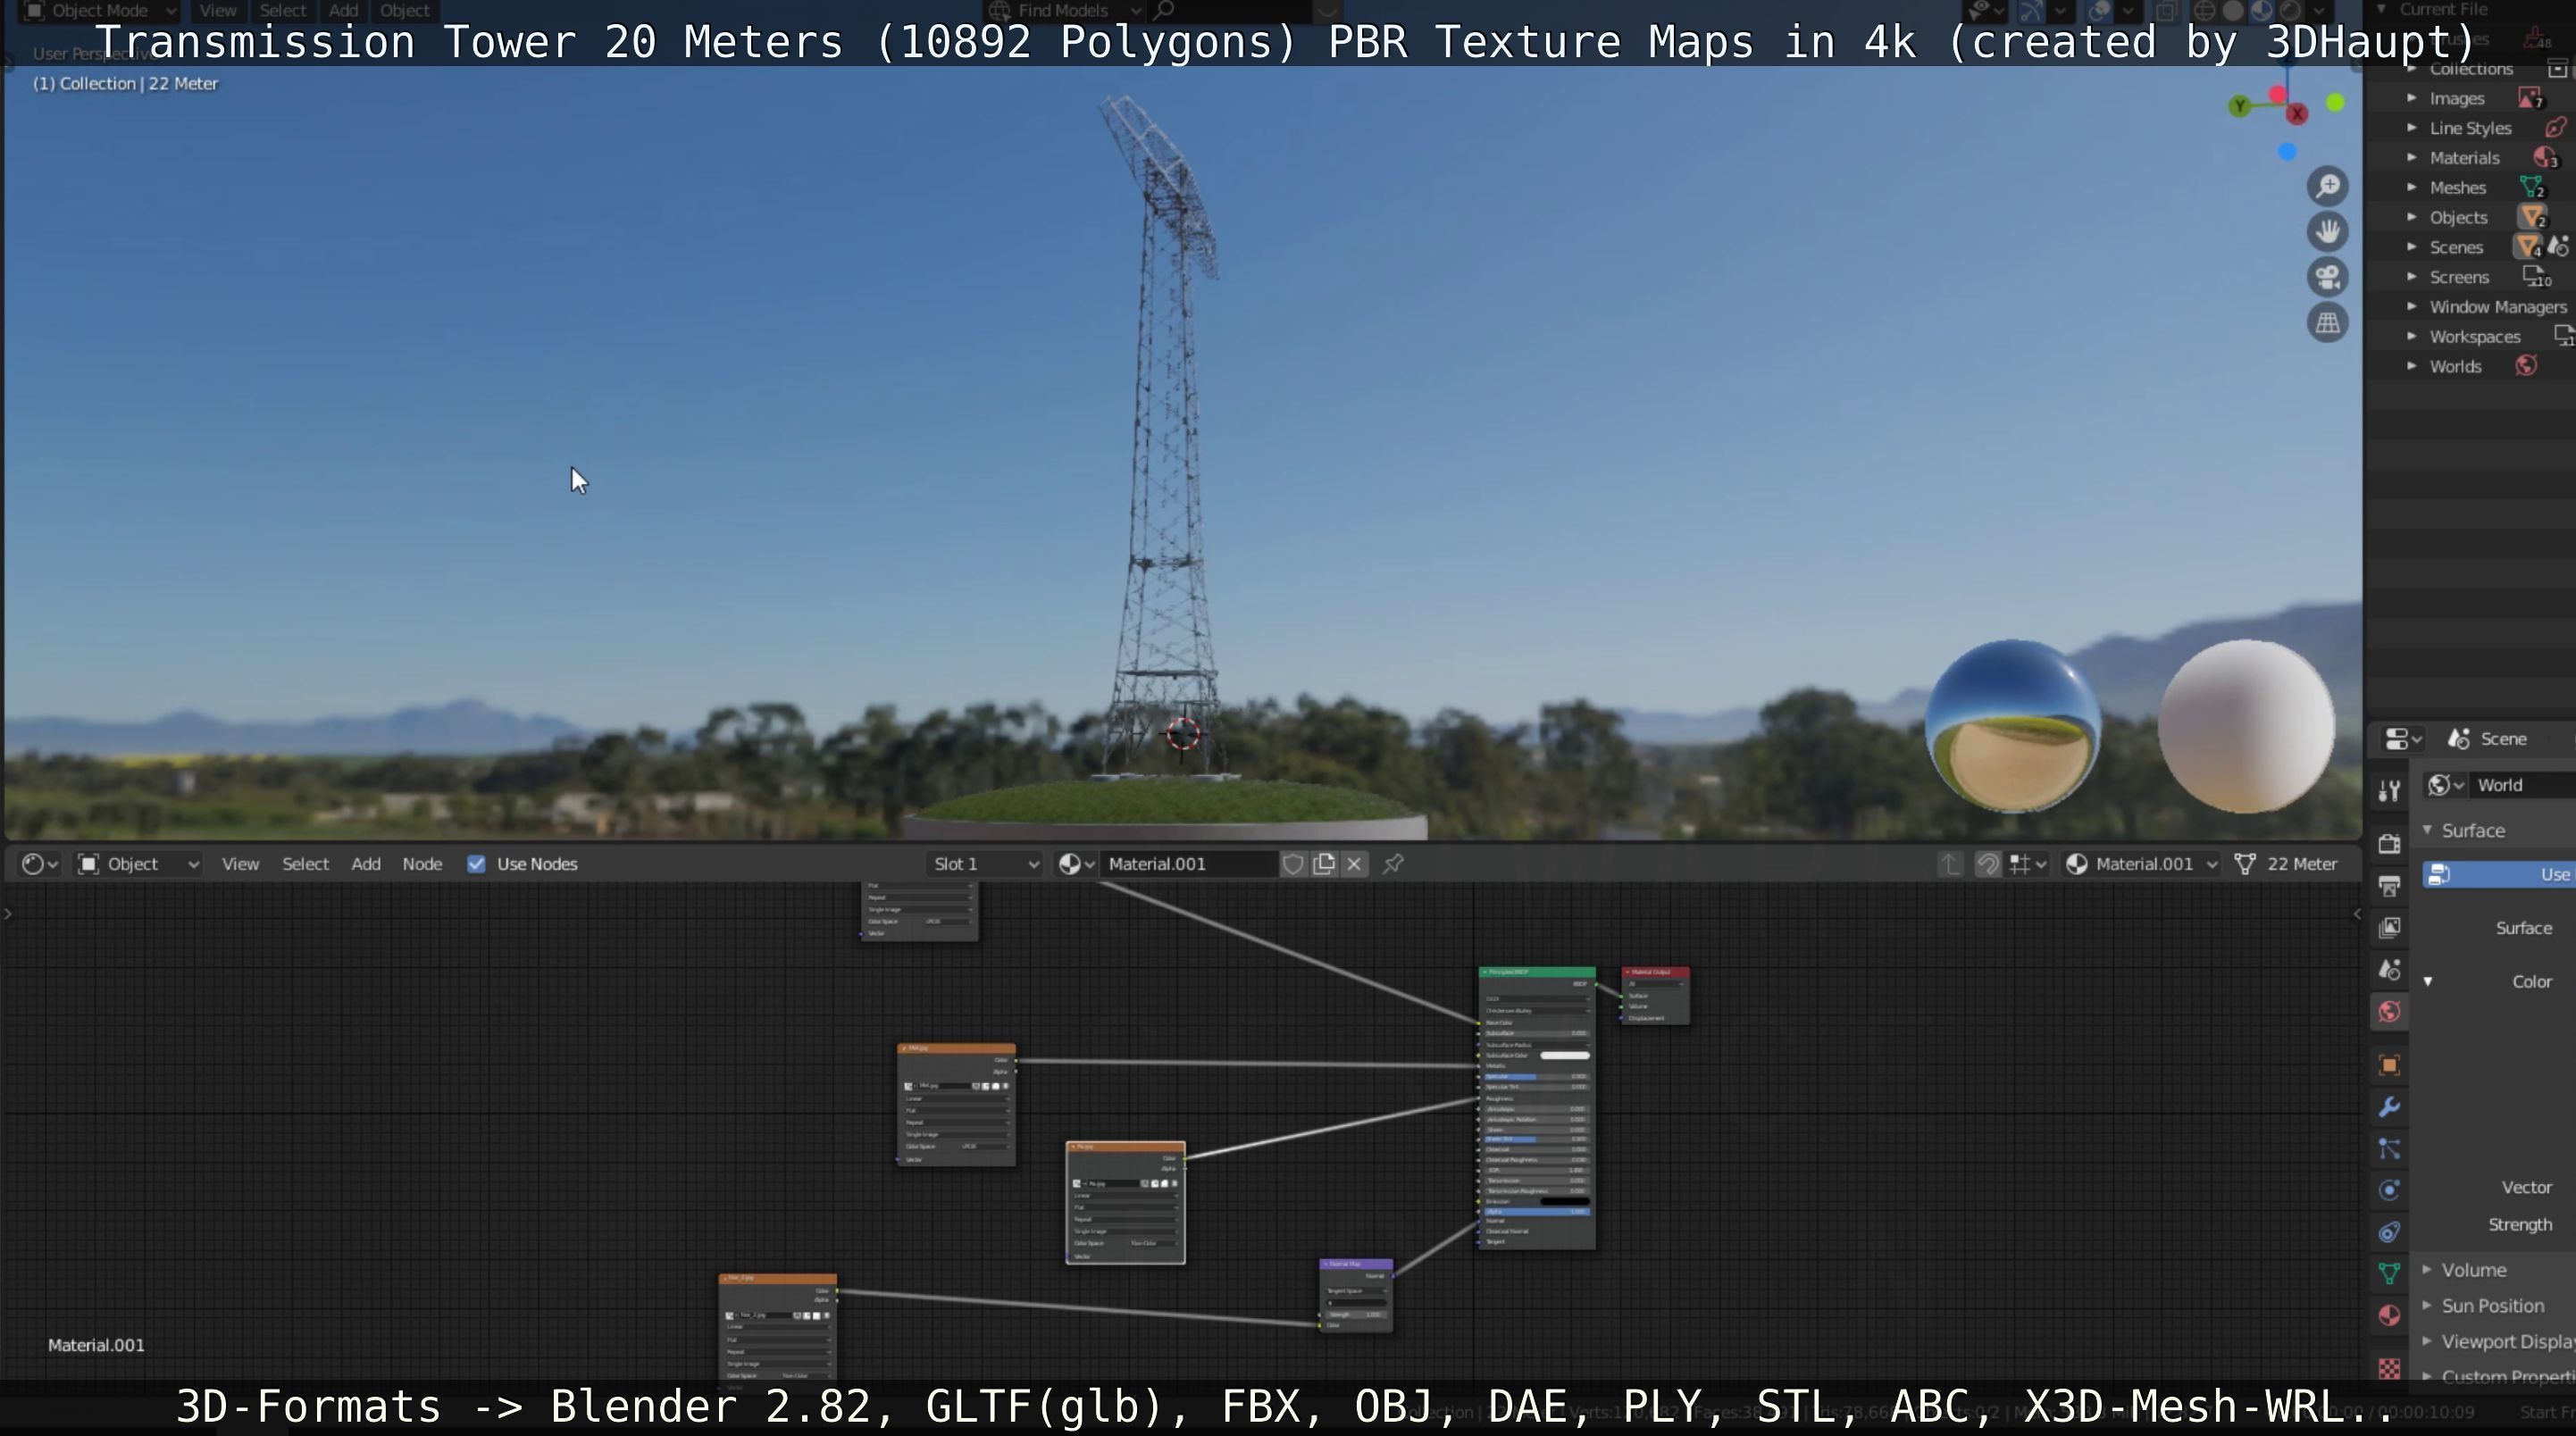Open Texture properties checker tab
The height and width of the screenshot is (1436, 2576).
coord(2389,1368)
